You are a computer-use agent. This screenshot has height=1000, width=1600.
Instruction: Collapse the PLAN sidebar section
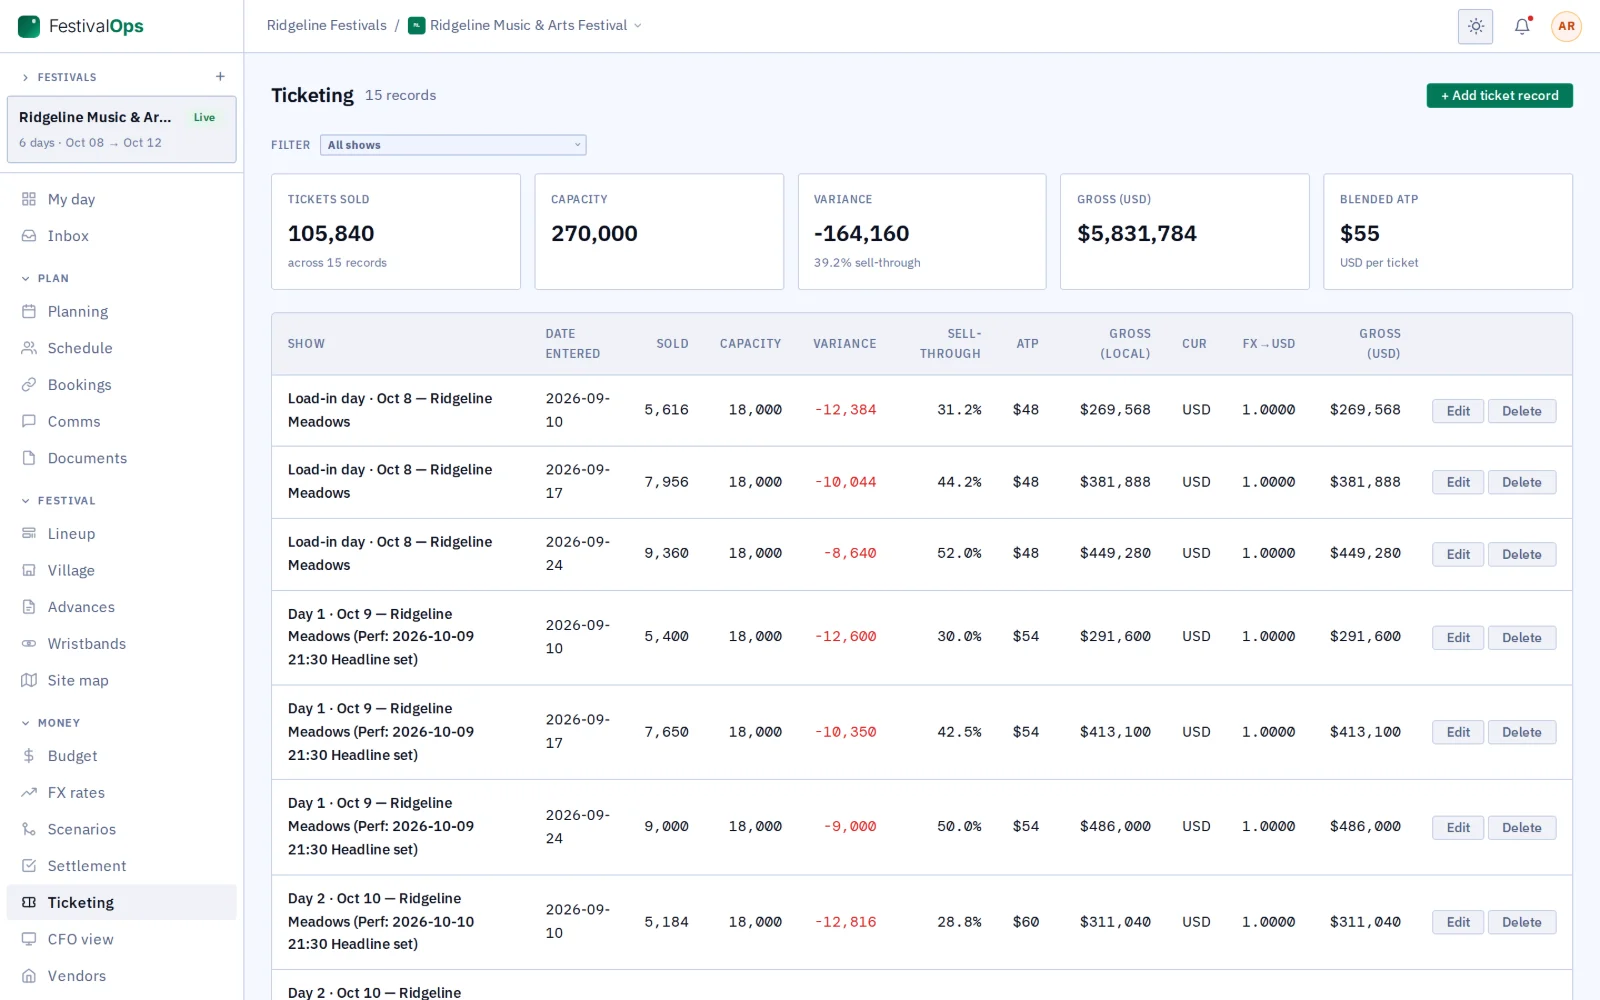[45, 278]
